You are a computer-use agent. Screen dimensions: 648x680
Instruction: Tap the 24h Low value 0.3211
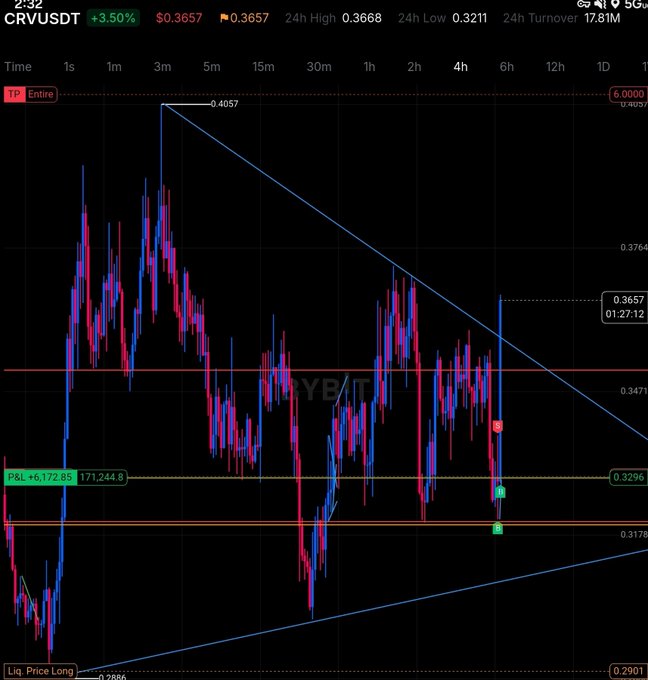pos(469,18)
